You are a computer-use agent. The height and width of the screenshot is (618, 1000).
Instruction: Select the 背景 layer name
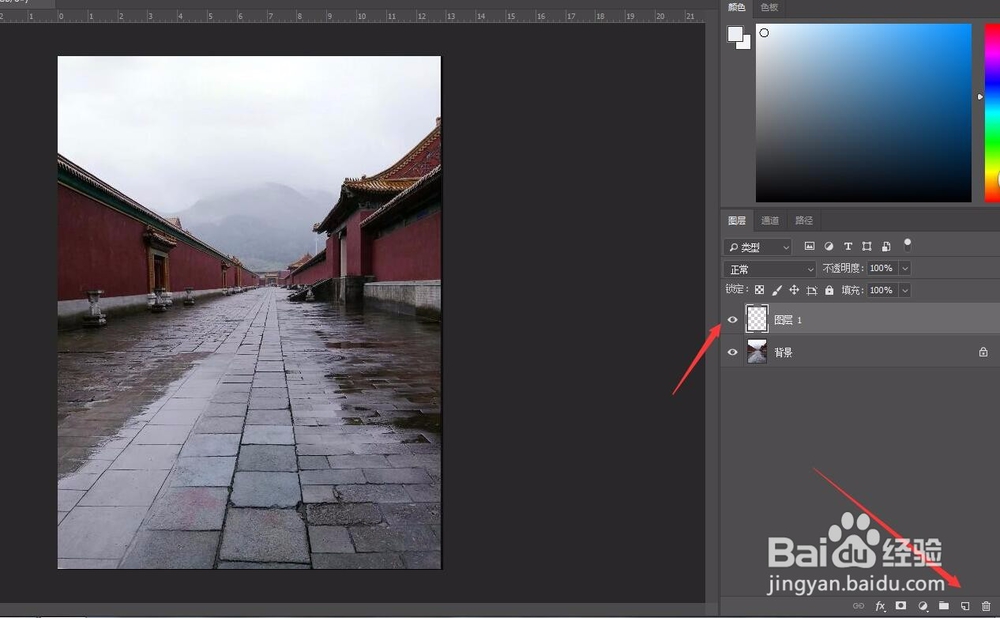(783, 353)
